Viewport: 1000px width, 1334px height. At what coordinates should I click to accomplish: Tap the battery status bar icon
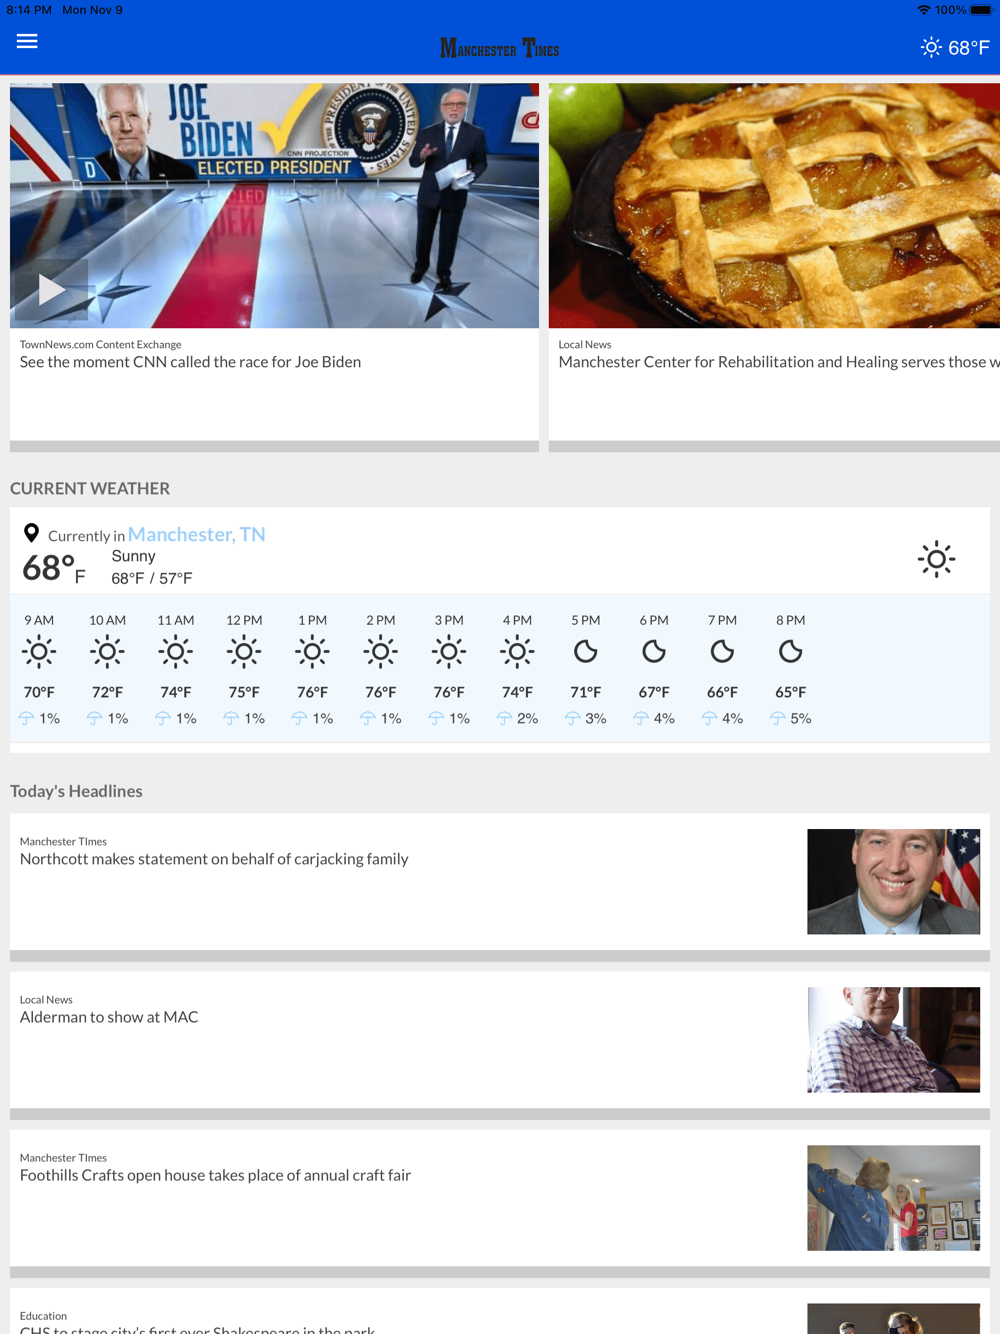(x=981, y=10)
